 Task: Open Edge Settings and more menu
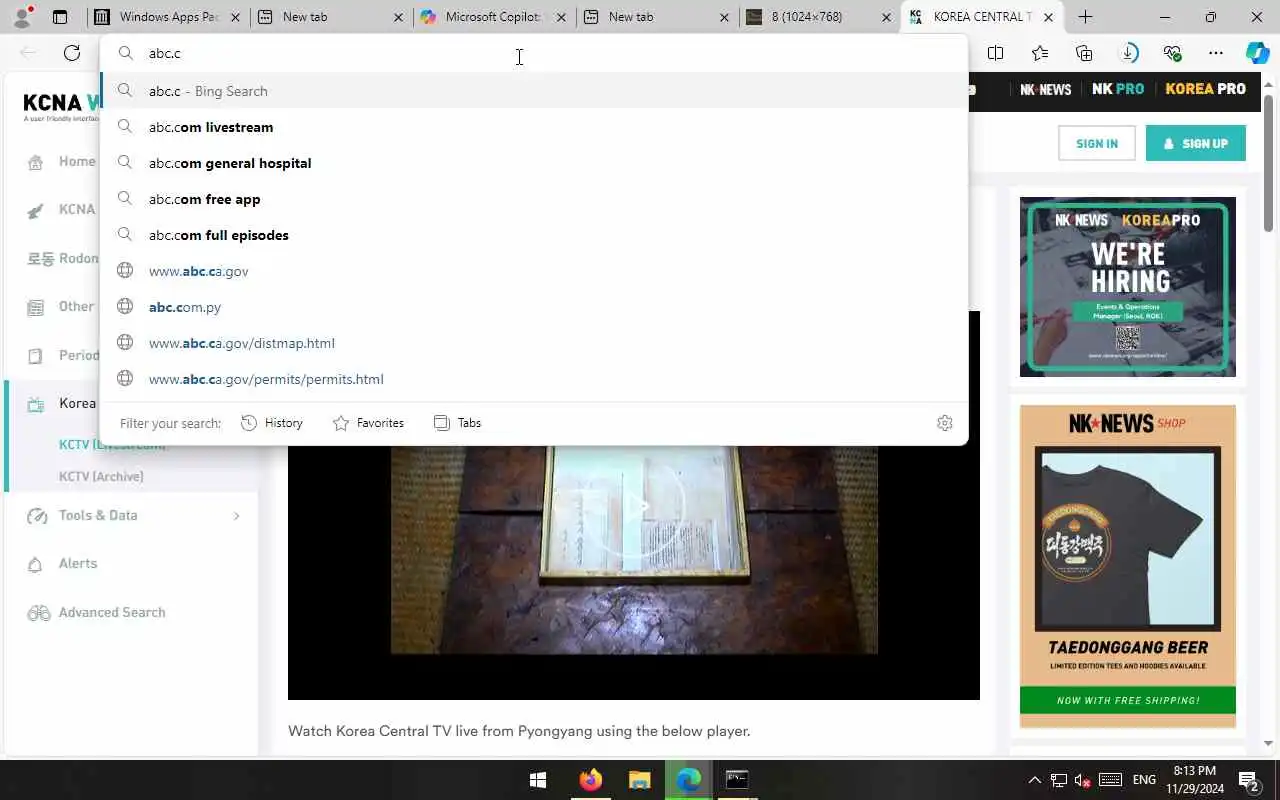1215,53
